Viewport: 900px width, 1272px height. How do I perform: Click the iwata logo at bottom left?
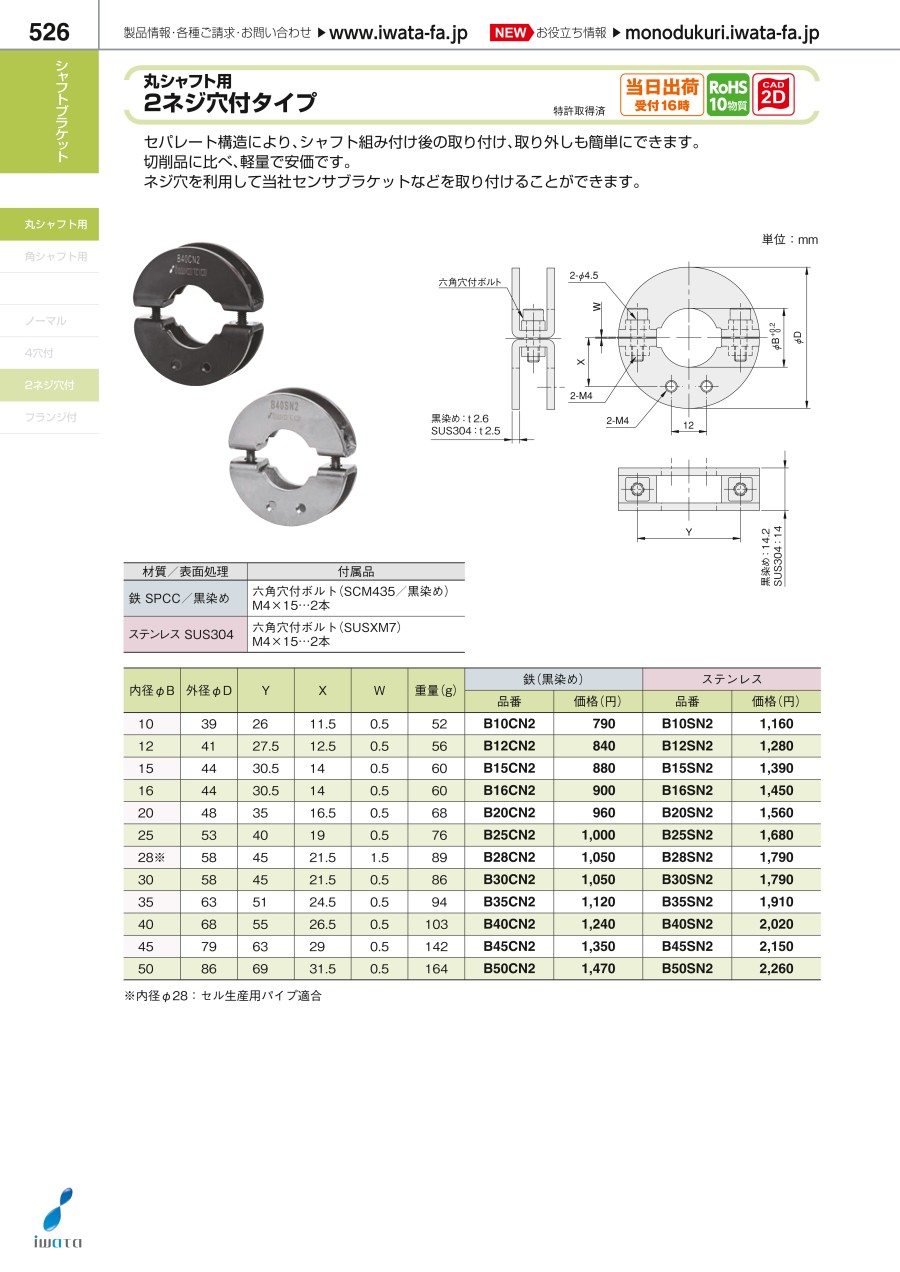pyautogui.click(x=57, y=1219)
